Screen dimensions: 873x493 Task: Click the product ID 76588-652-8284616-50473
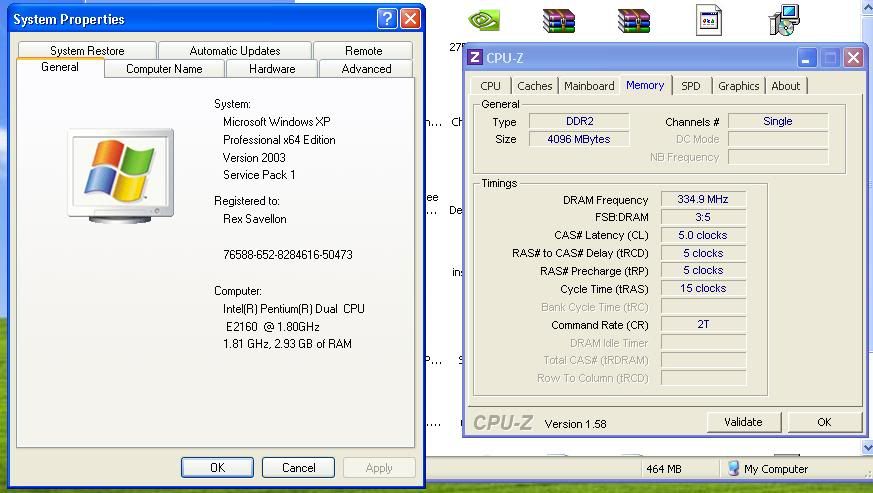[287, 255]
